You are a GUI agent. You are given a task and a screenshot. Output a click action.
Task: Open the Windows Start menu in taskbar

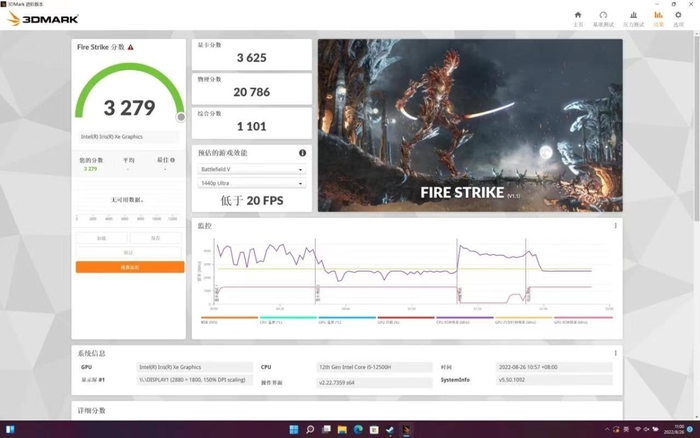(x=294, y=430)
